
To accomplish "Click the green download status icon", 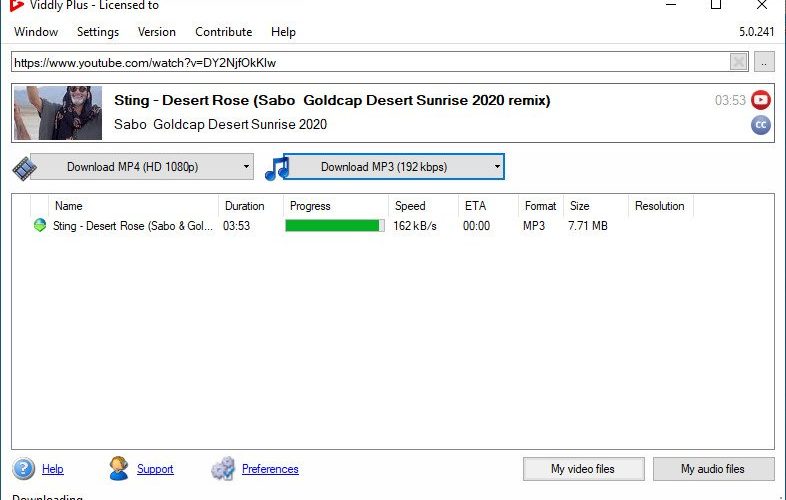I will (40, 225).
